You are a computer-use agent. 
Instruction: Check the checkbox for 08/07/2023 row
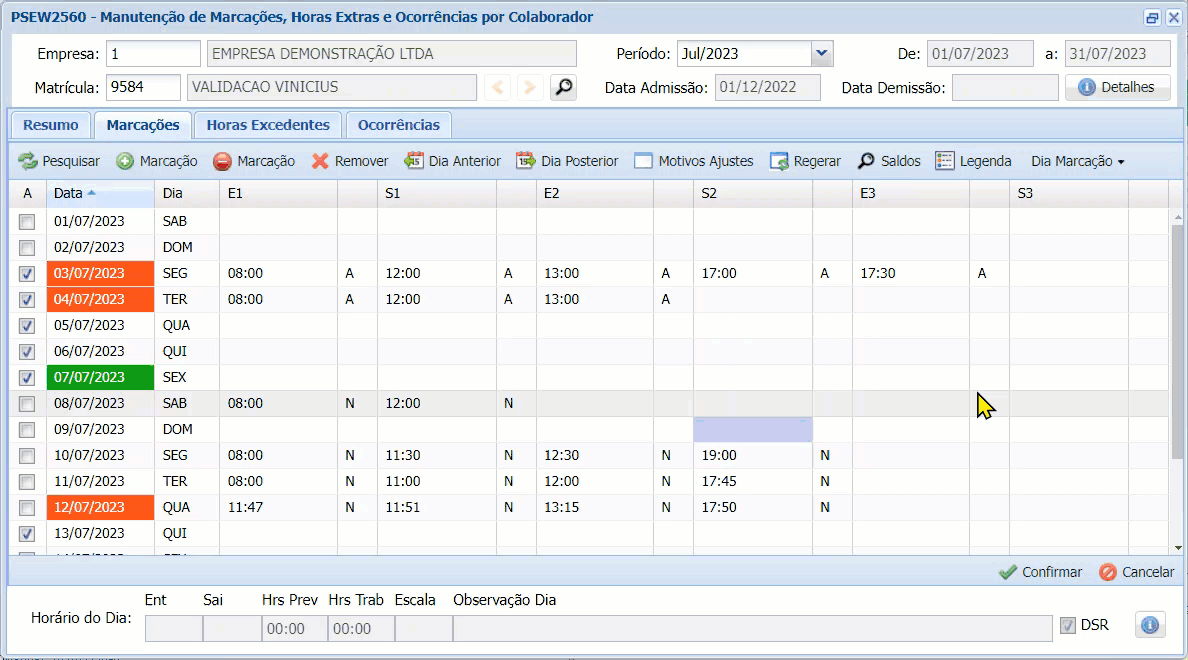click(27, 403)
